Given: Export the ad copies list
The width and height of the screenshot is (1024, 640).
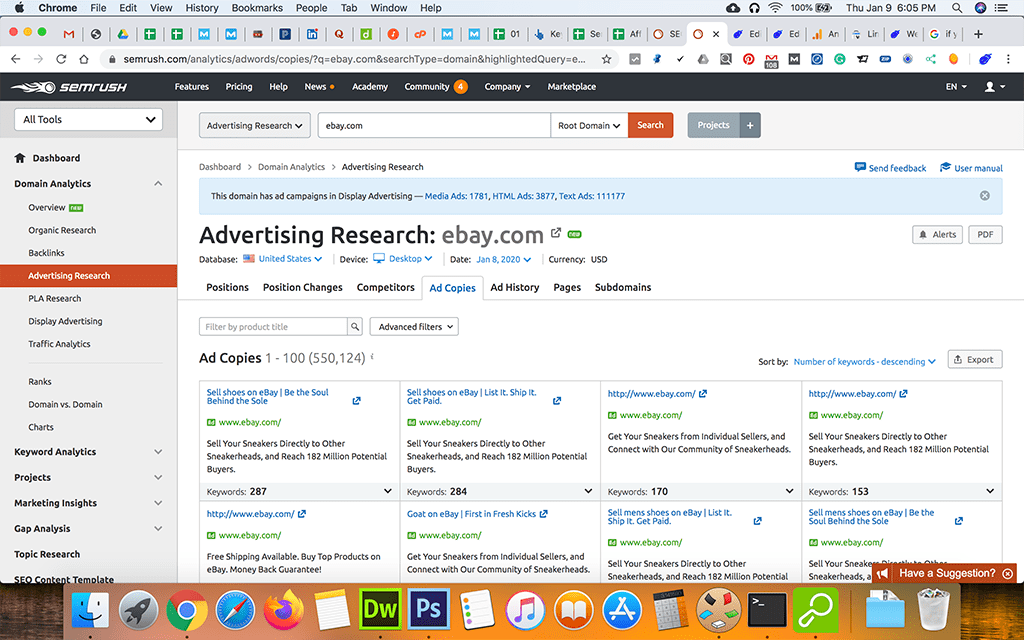Looking at the screenshot, I should pos(974,359).
